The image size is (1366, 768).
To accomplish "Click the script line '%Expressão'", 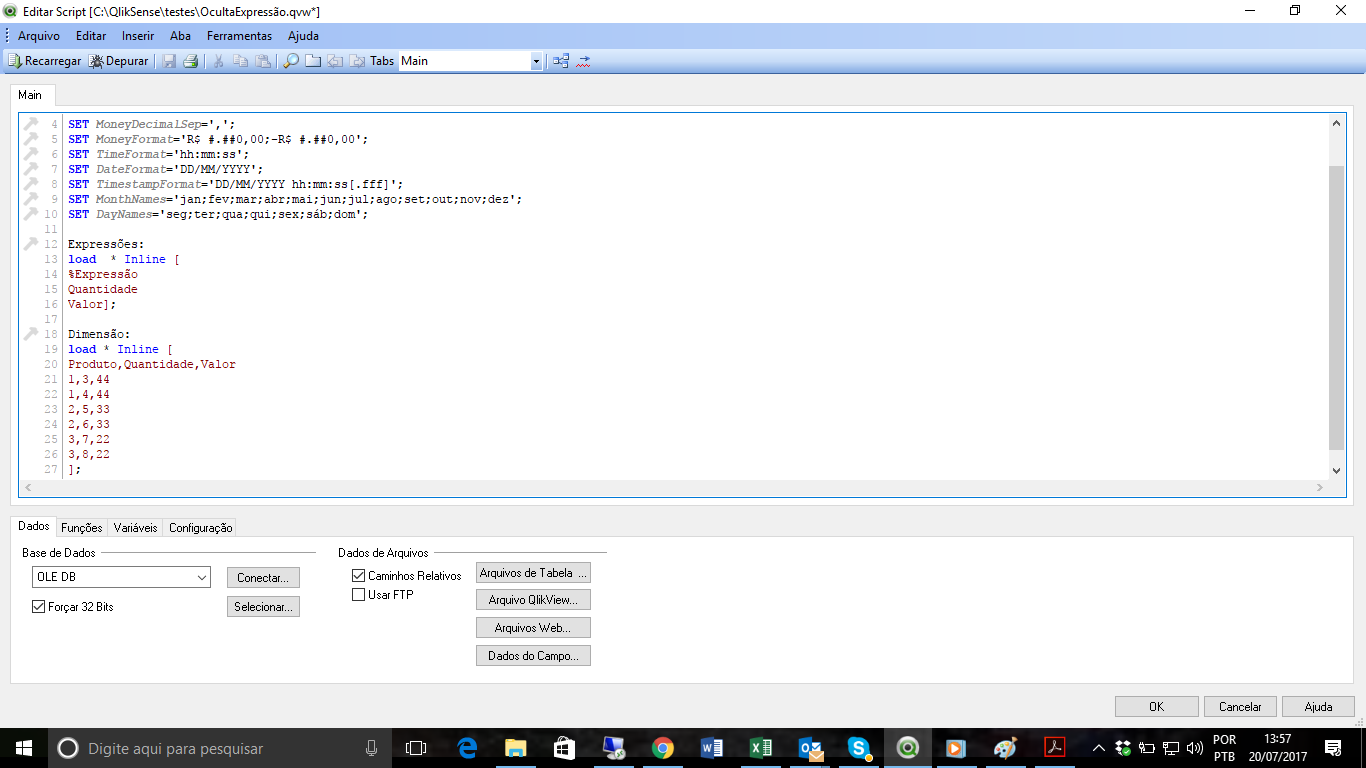I will [x=103, y=274].
